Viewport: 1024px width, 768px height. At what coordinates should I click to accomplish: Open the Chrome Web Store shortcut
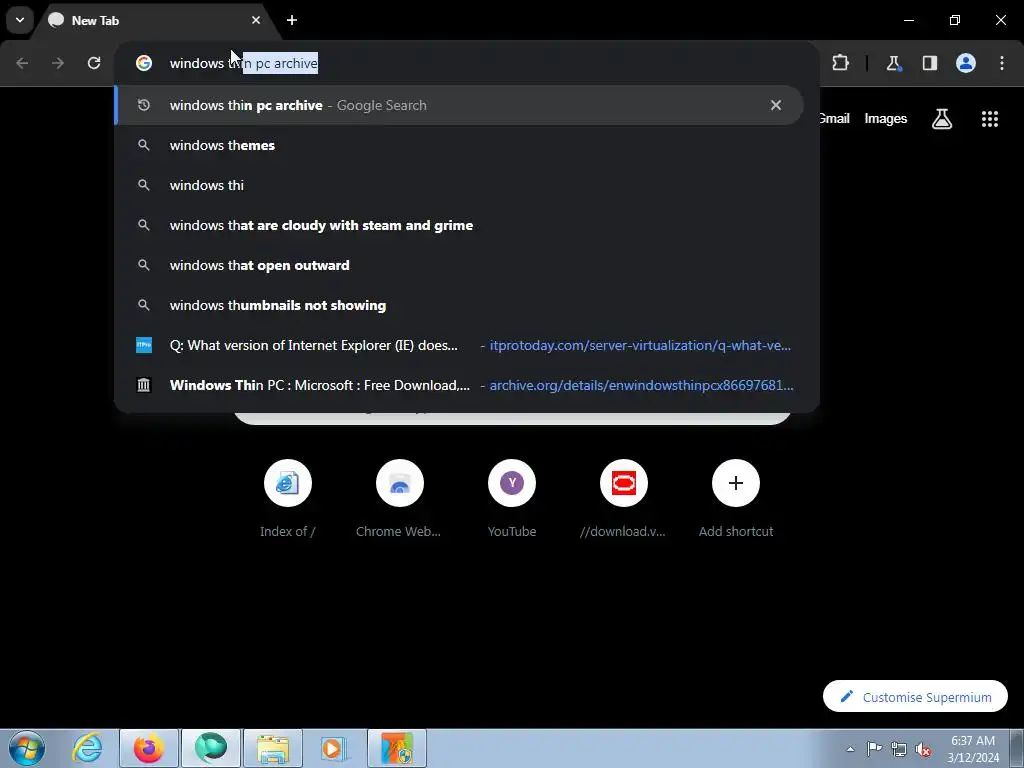pos(399,500)
